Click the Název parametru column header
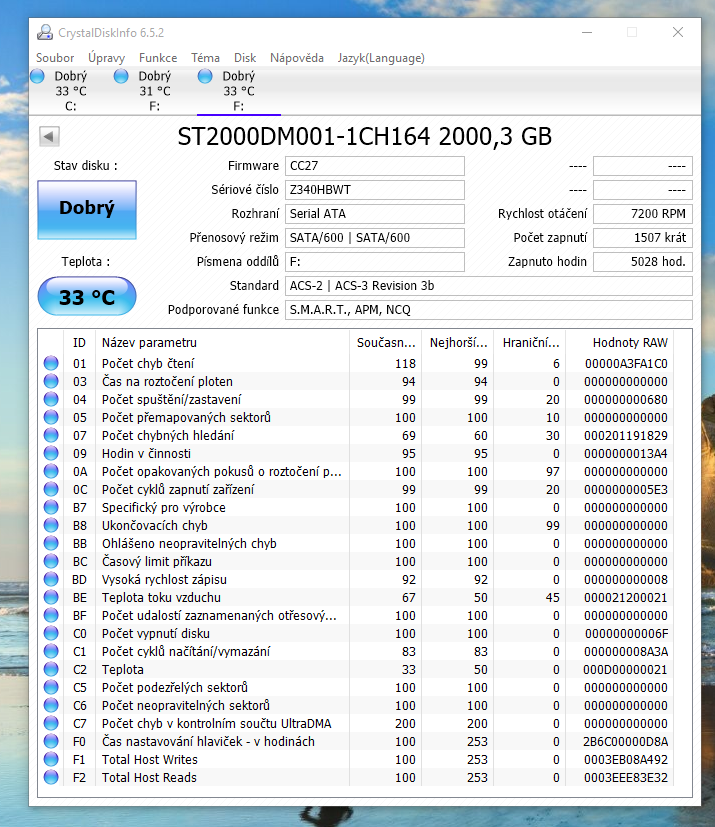The height and width of the screenshot is (827, 715). (223, 343)
